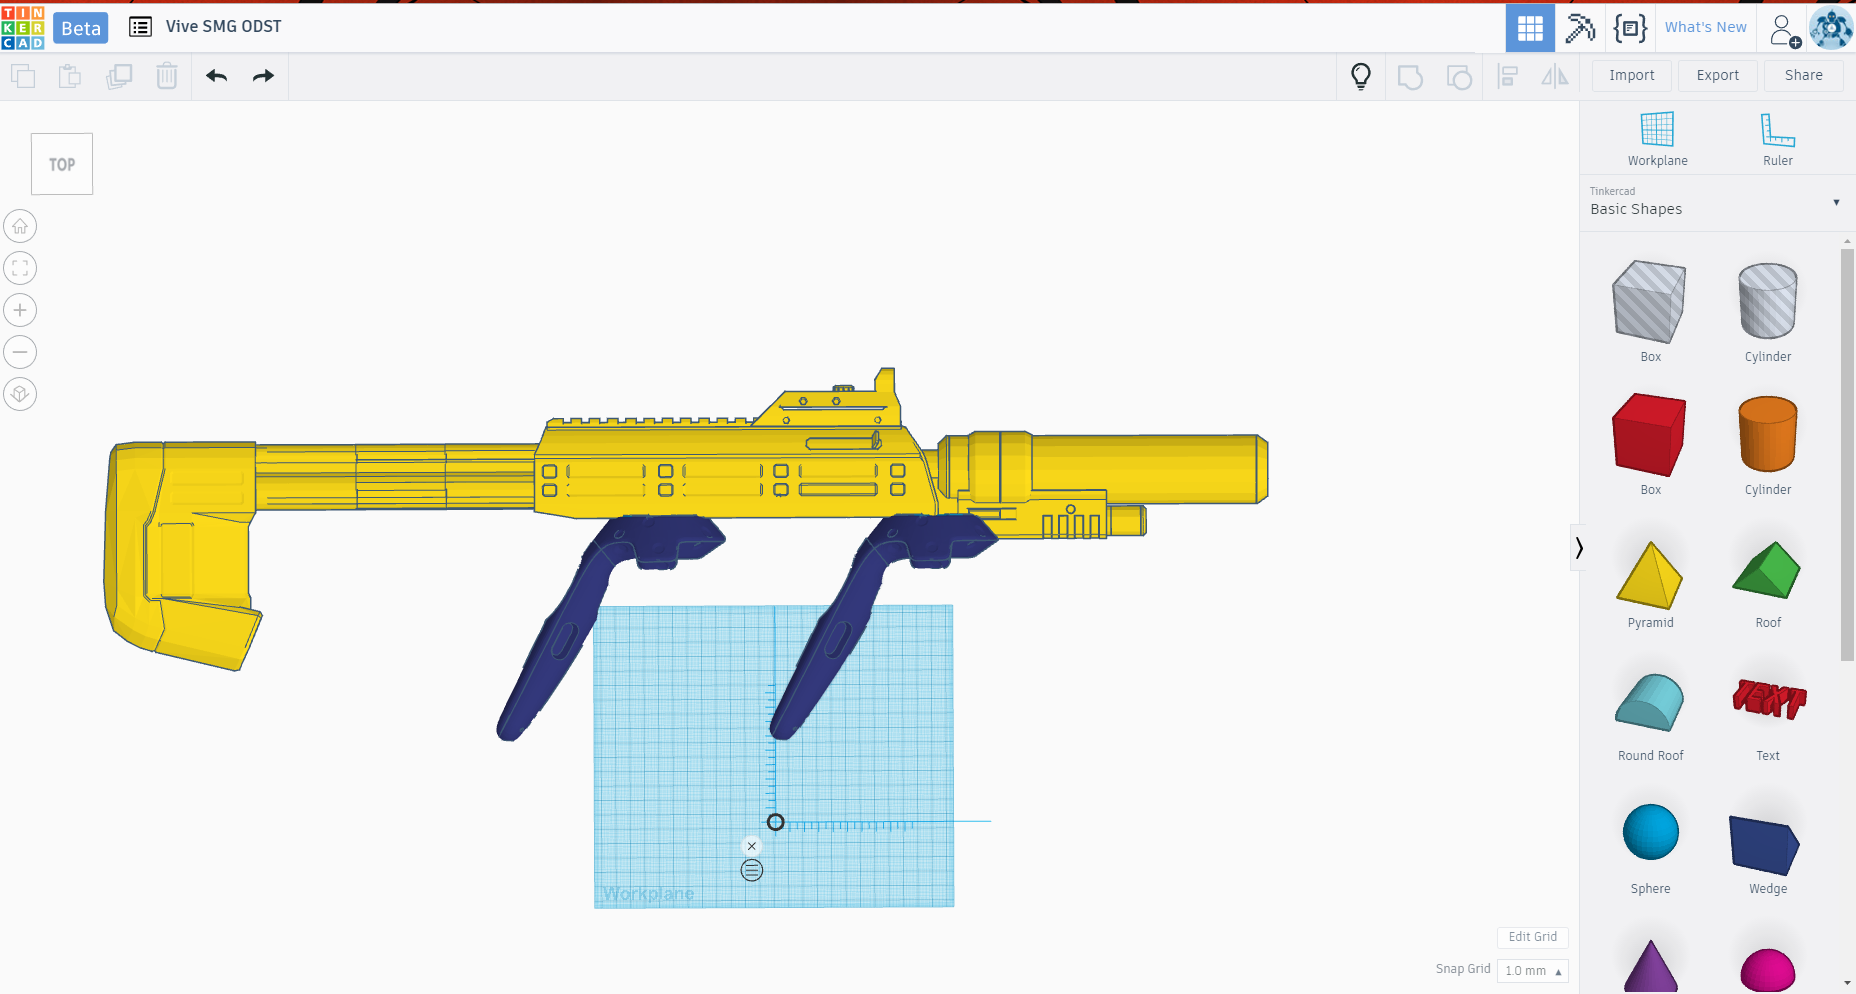Click the Vive SMG ODST design title
This screenshot has height=994, width=1856.
click(224, 26)
